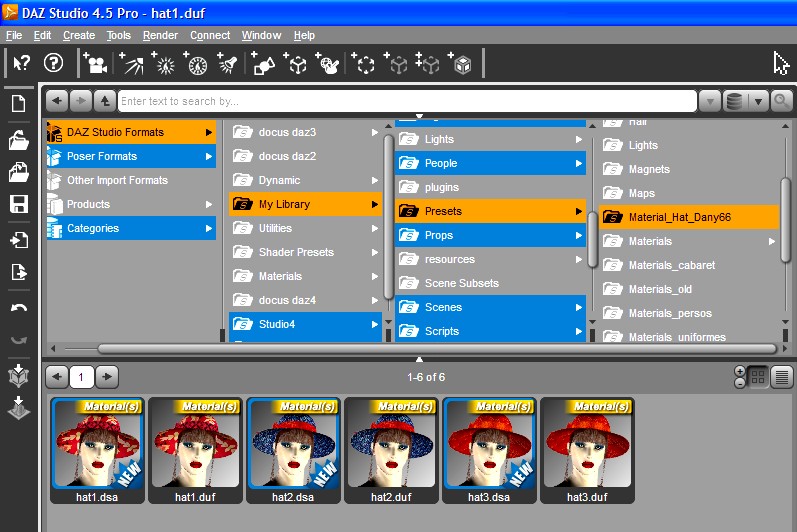Click the database icon next to search
The image size is (797, 532).
pos(734,102)
